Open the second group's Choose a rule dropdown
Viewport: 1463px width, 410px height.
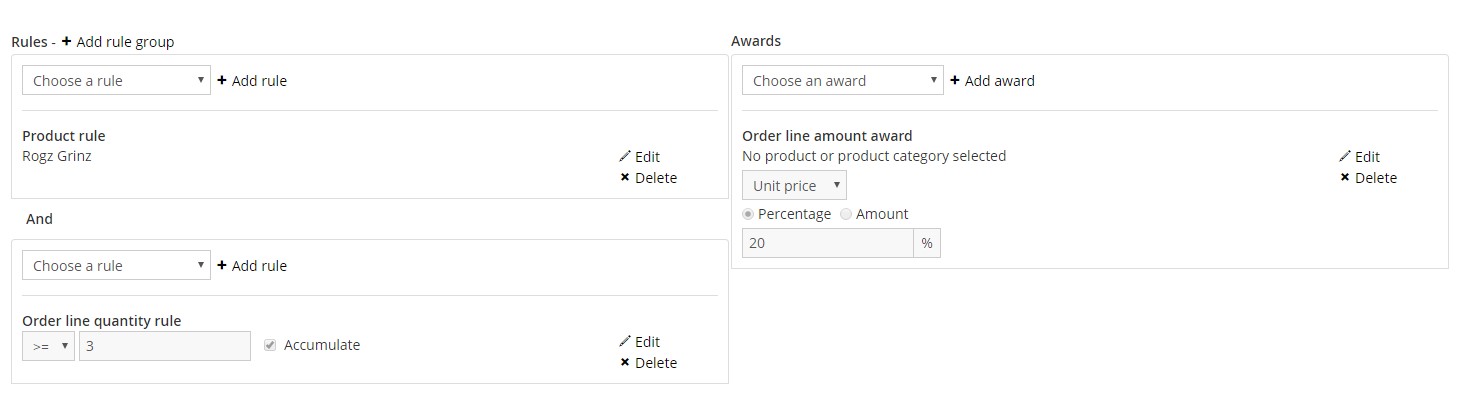pyautogui.click(x=116, y=266)
